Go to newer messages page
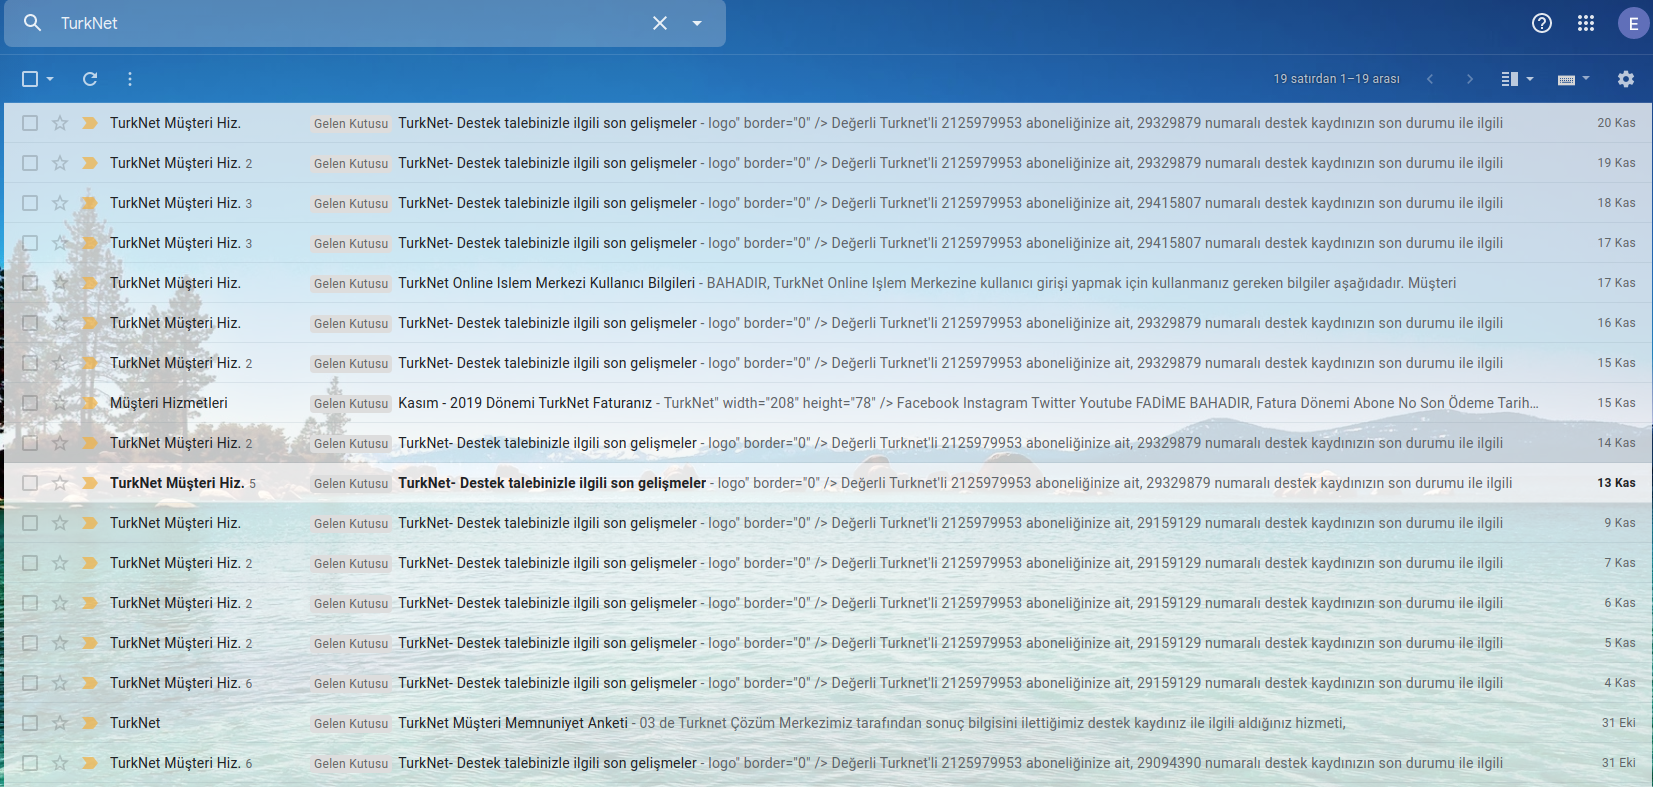Image resolution: width=1653 pixels, height=787 pixels. (1430, 79)
